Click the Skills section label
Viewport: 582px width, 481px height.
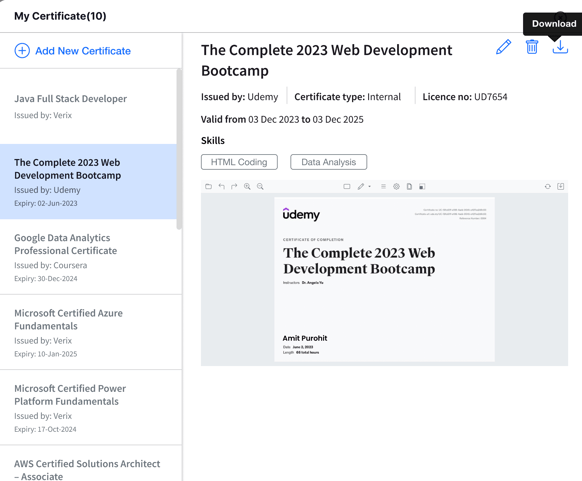[x=213, y=141]
